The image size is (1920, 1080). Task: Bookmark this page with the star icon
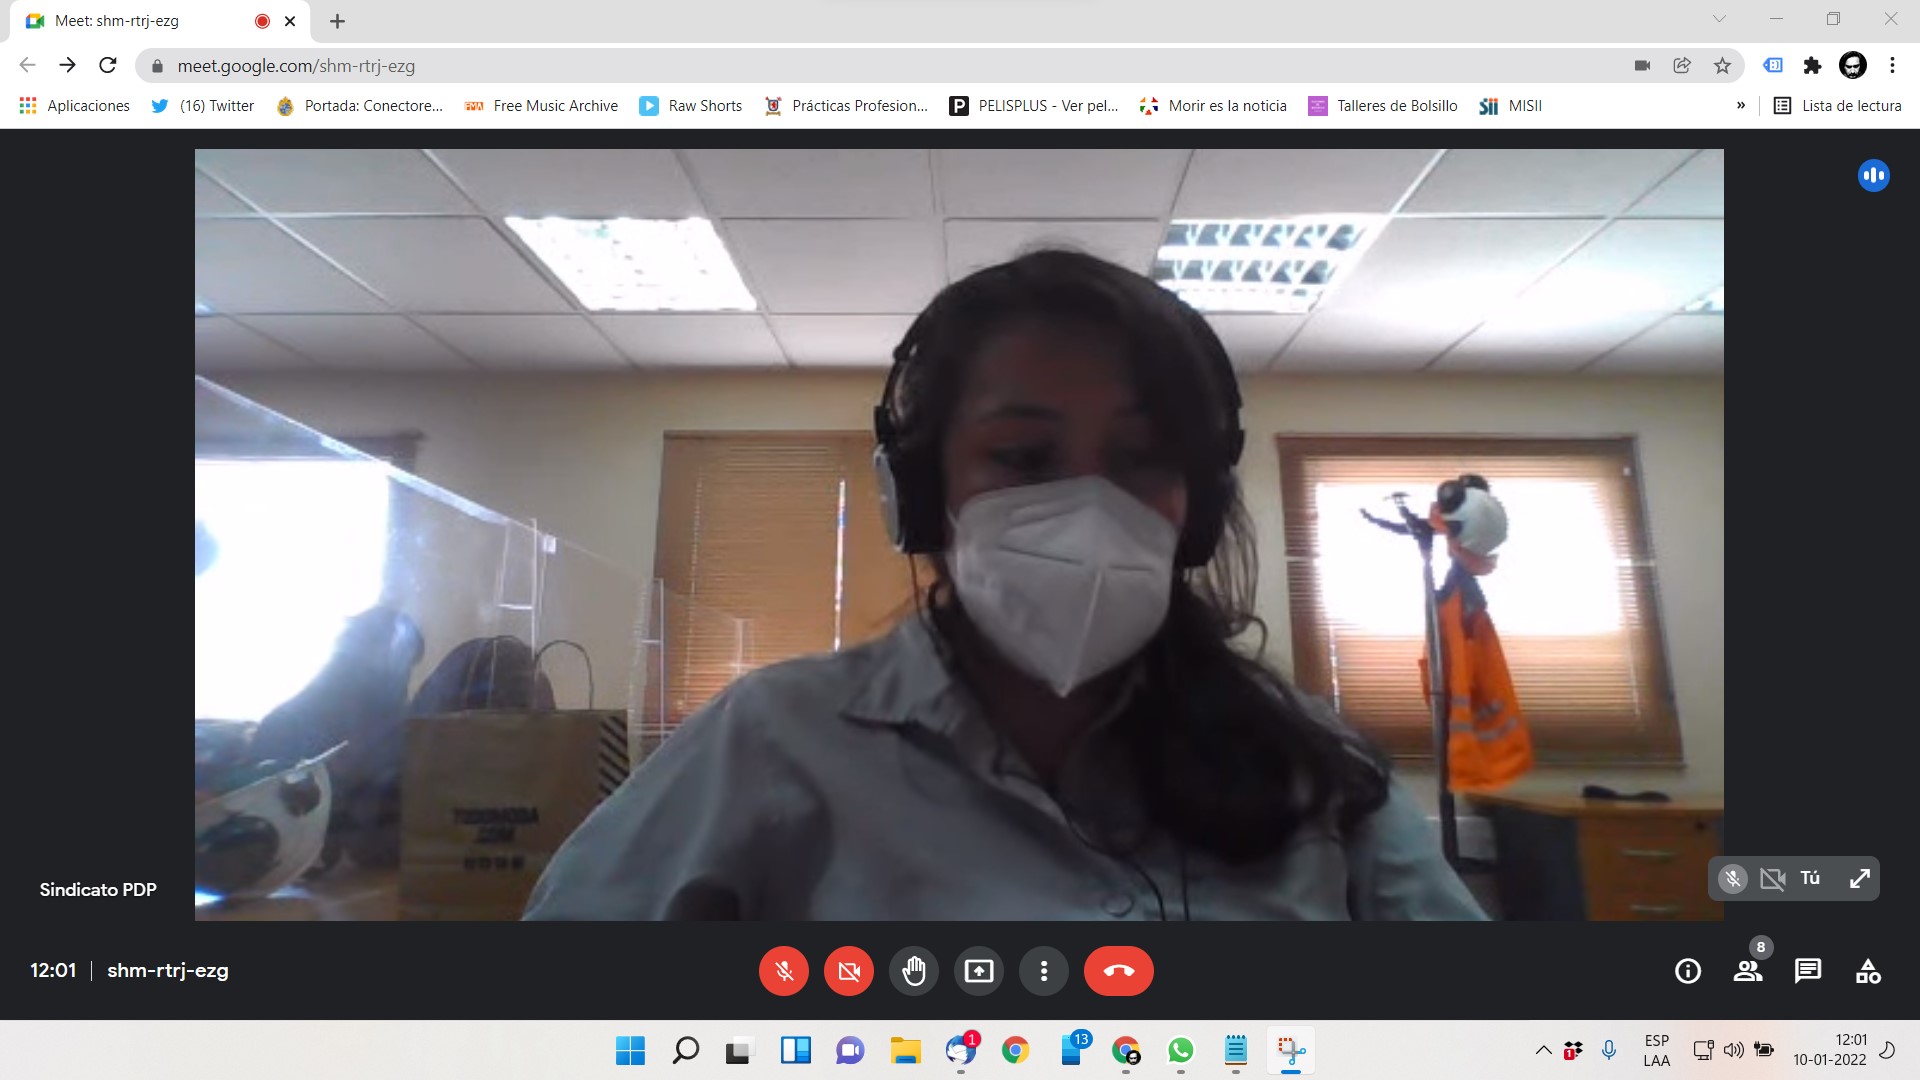(x=1722, y=66)
